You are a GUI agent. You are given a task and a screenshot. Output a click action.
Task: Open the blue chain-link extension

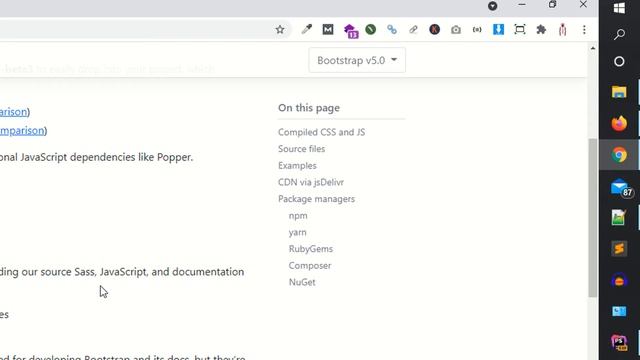click(392, 29)
